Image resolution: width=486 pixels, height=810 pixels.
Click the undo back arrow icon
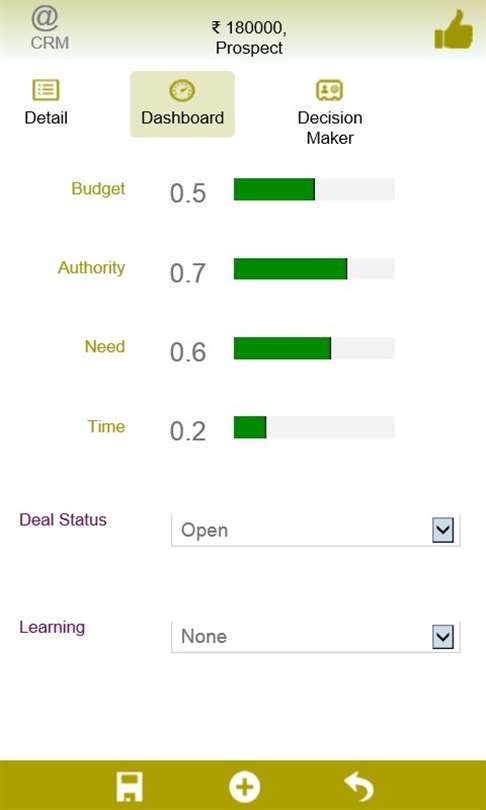[359, 787]
